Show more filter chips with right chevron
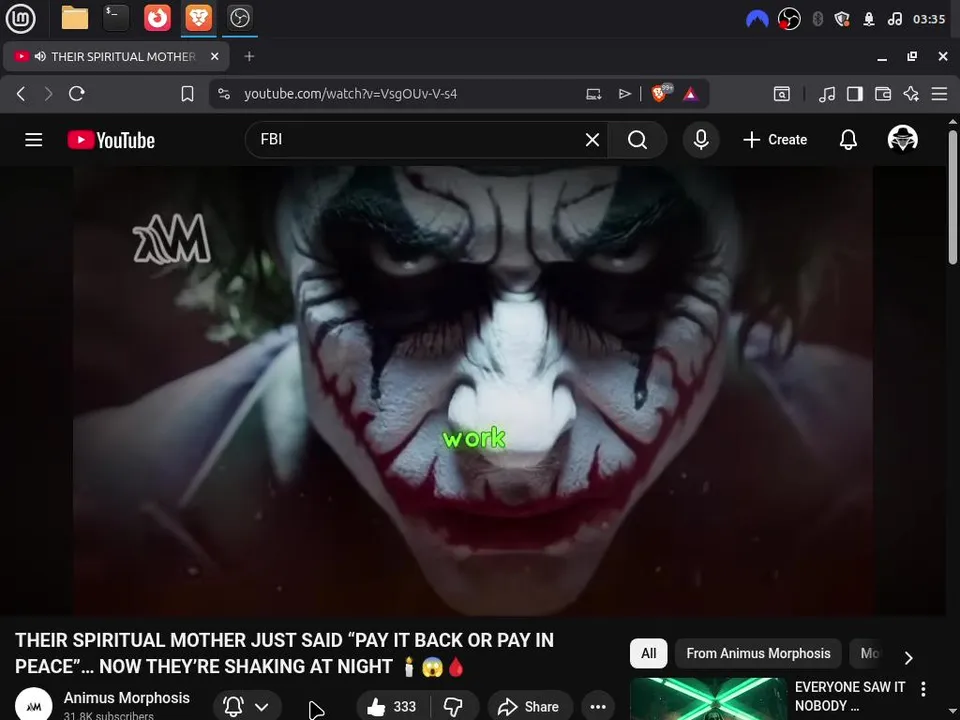Image resolution: width=960 pixels, height=720 pixels. pyautogui.click(x=909, y=658)
